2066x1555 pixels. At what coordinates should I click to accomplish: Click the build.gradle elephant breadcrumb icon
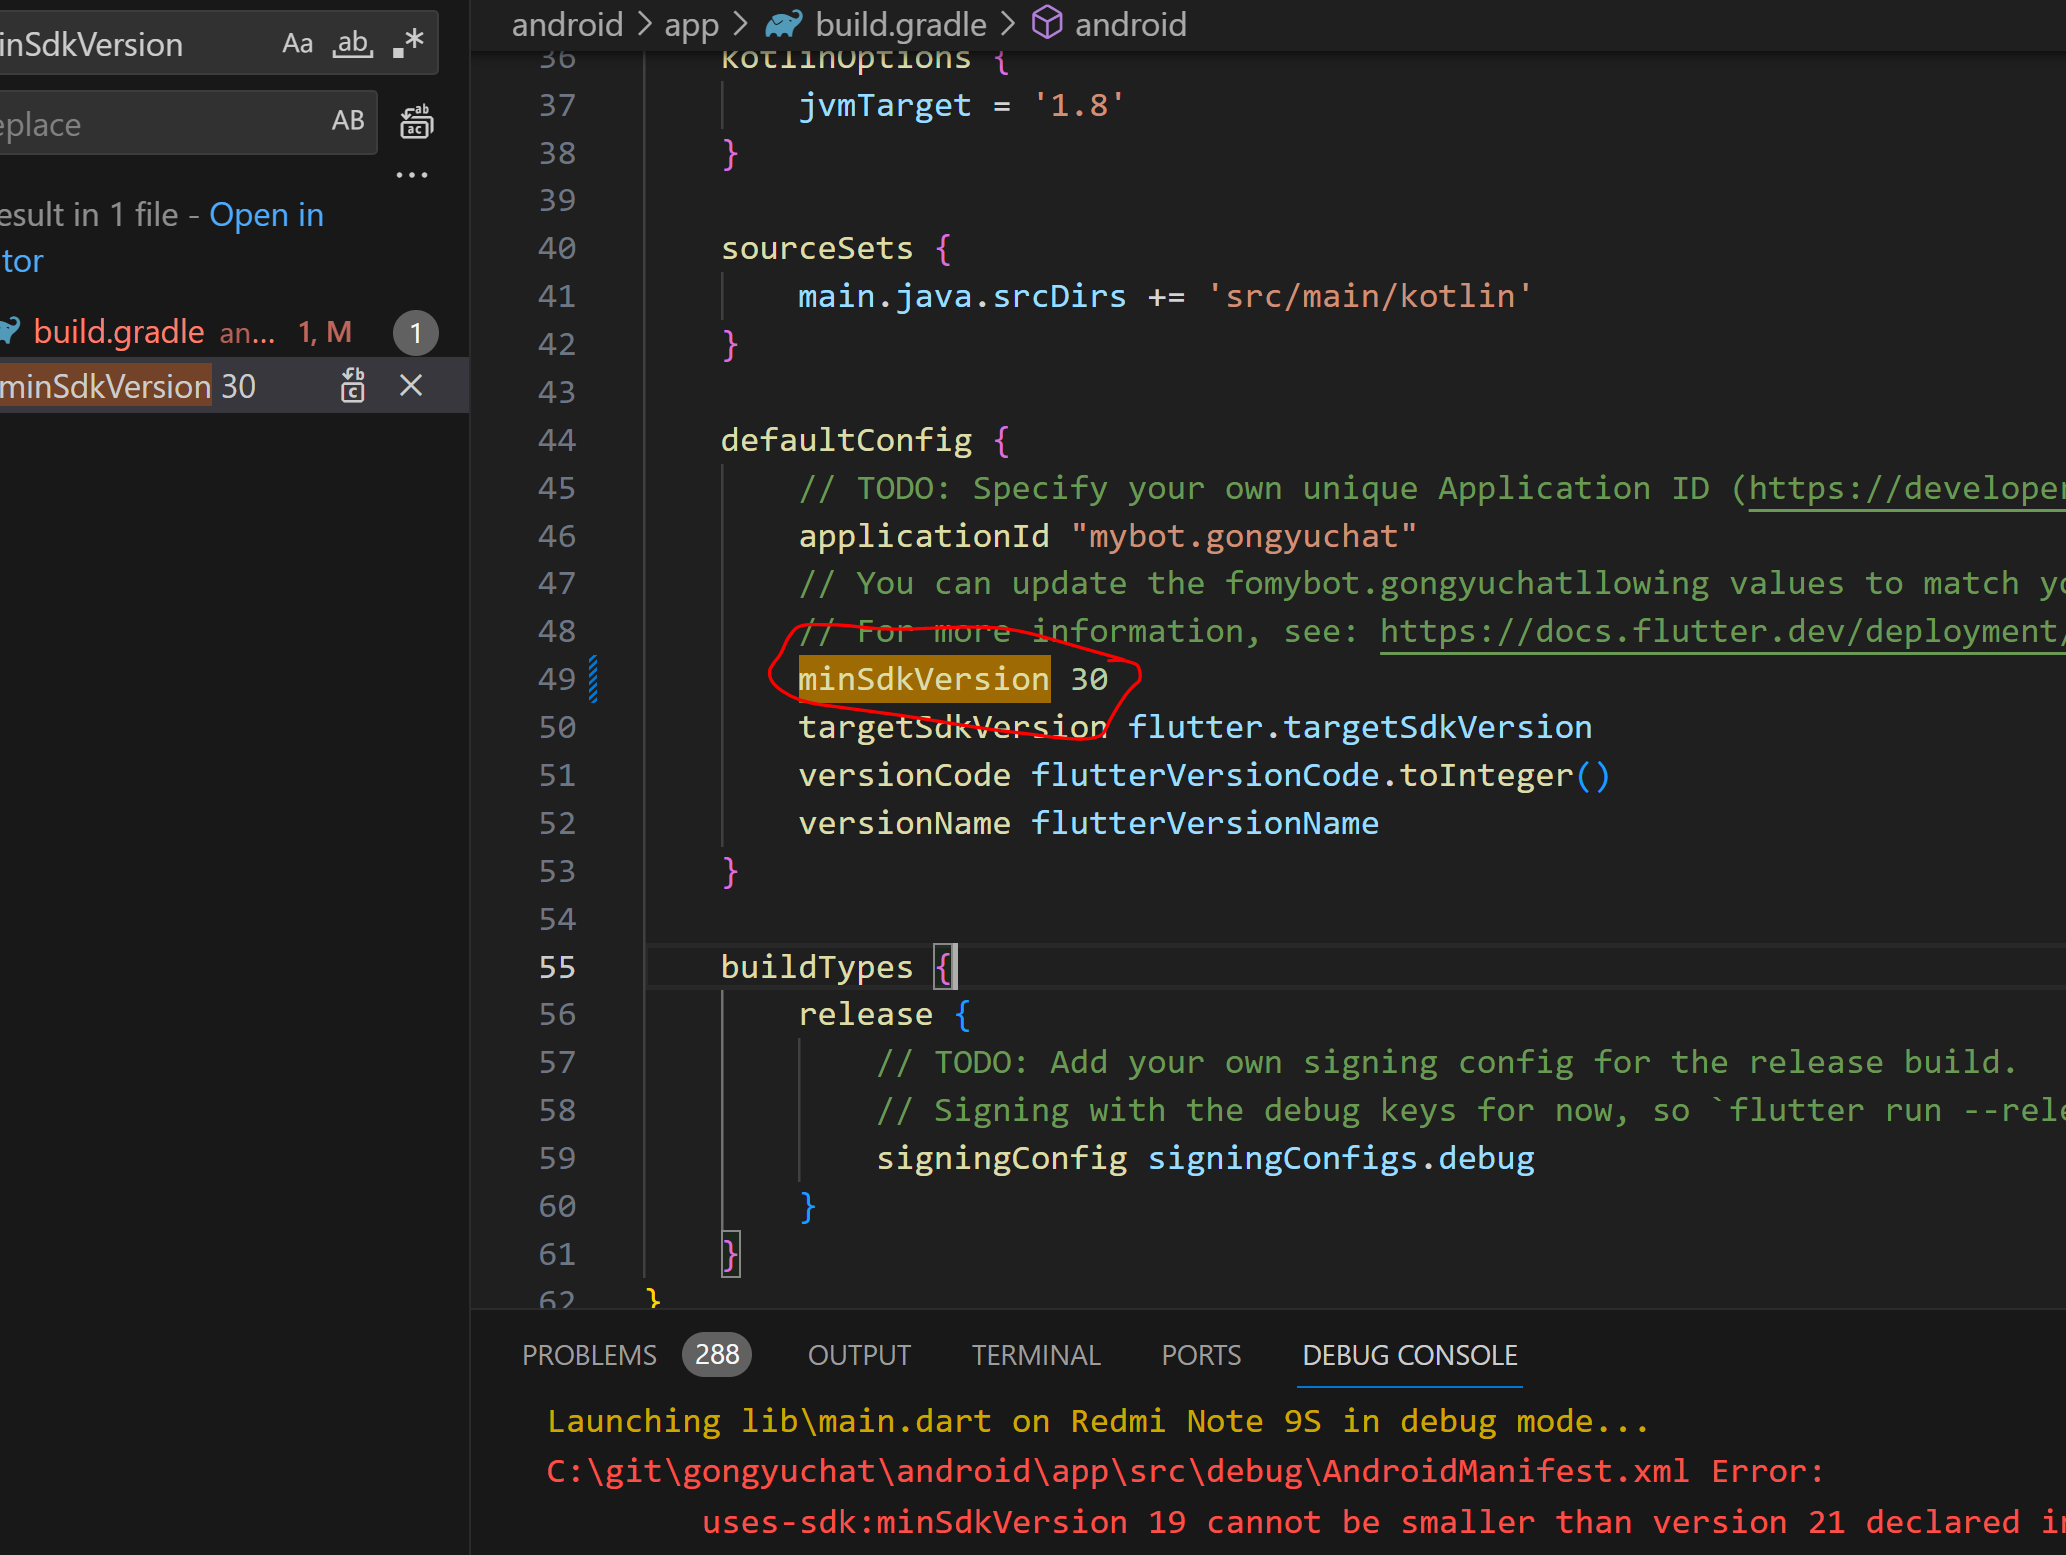pyautogui.click(x=784, y=24)
